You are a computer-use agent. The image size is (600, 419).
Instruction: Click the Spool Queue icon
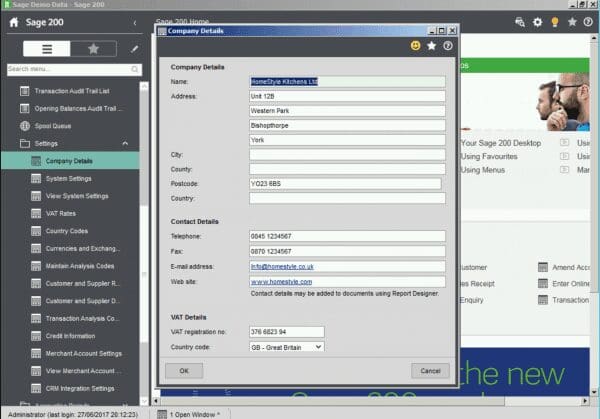pyautogui.click(x=25, y=126)
